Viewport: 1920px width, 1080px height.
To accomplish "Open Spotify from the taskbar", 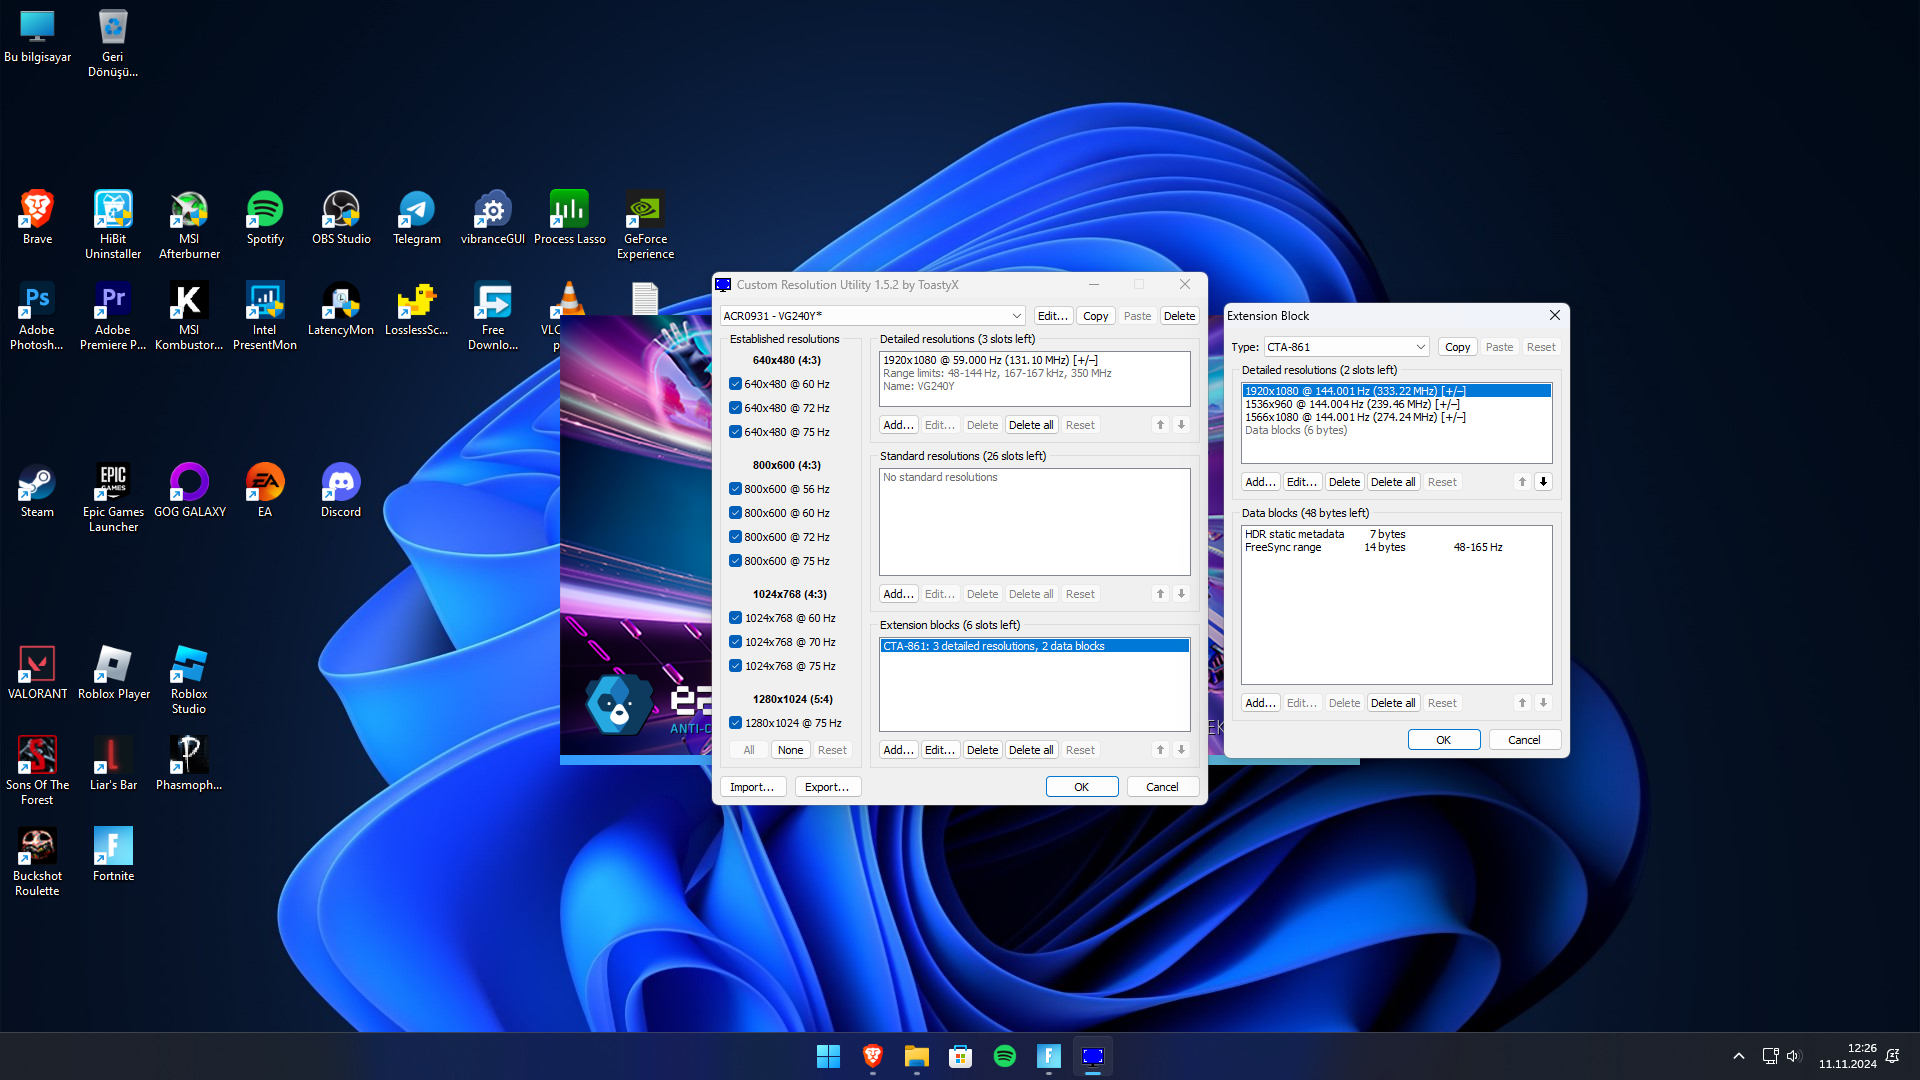I will [1004, 1056].
